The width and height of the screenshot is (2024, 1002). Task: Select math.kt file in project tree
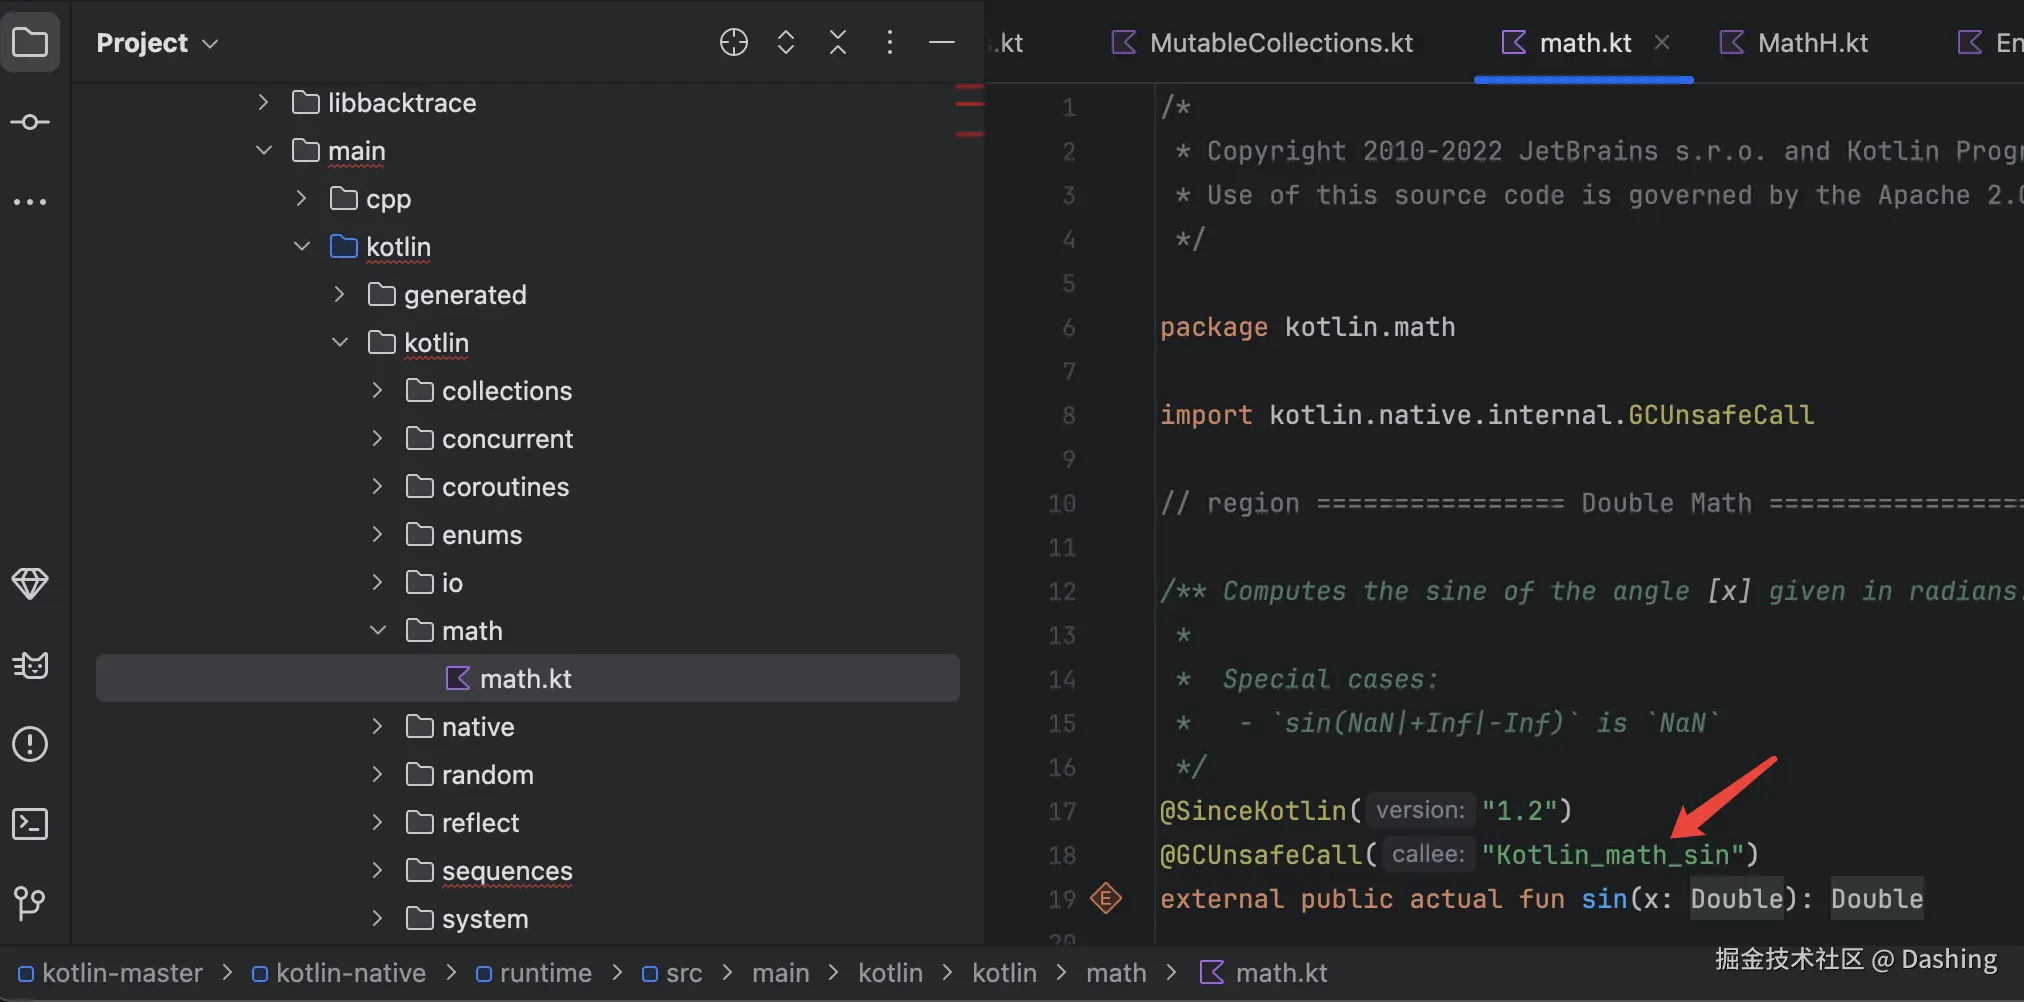[x=525, y=679]
